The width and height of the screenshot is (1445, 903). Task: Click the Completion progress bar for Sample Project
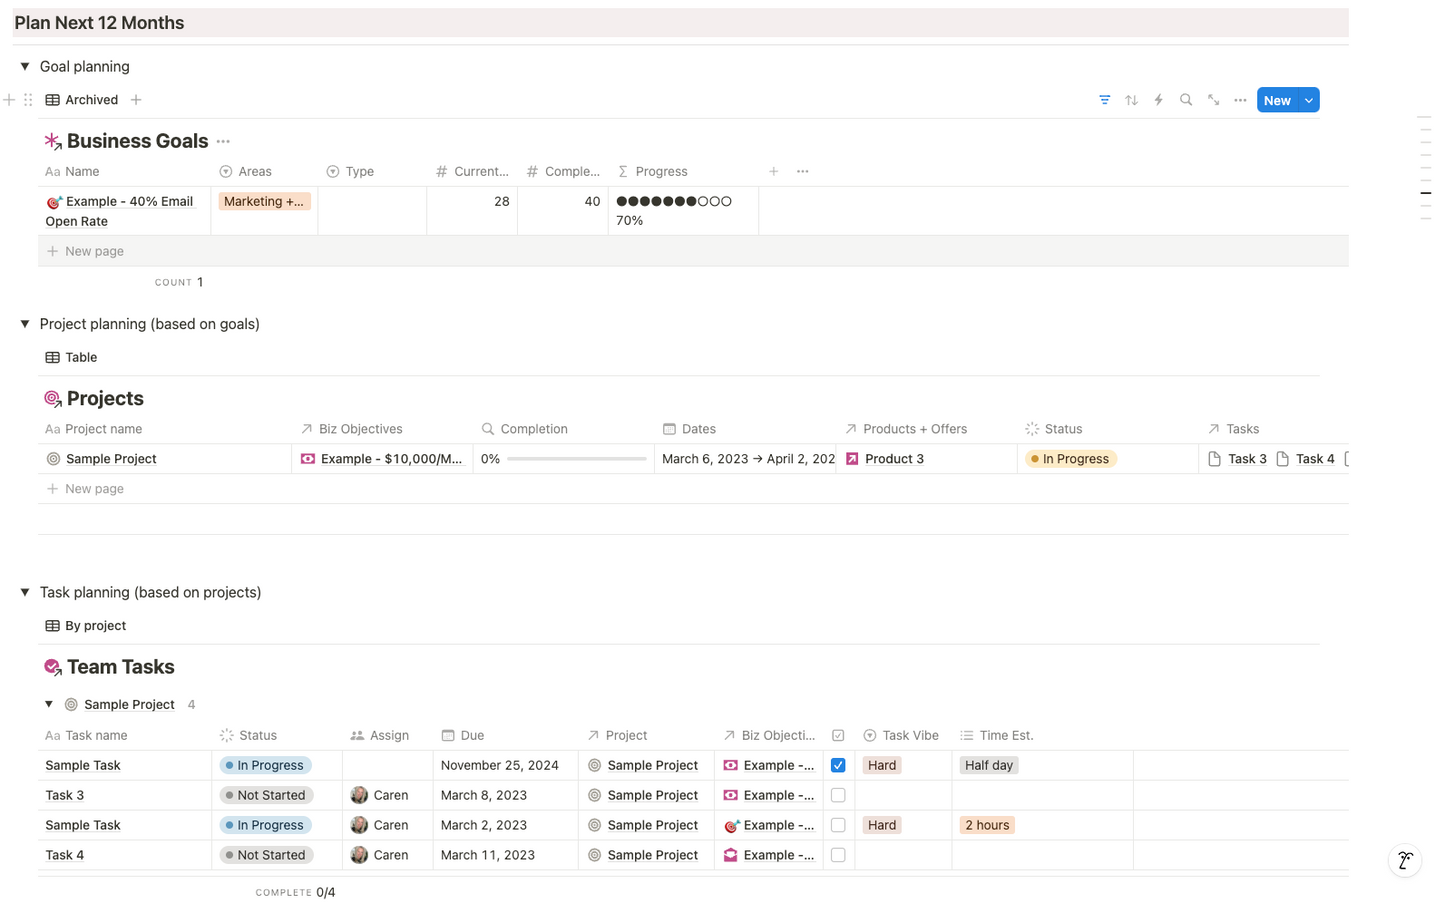(x=576, y=459)
